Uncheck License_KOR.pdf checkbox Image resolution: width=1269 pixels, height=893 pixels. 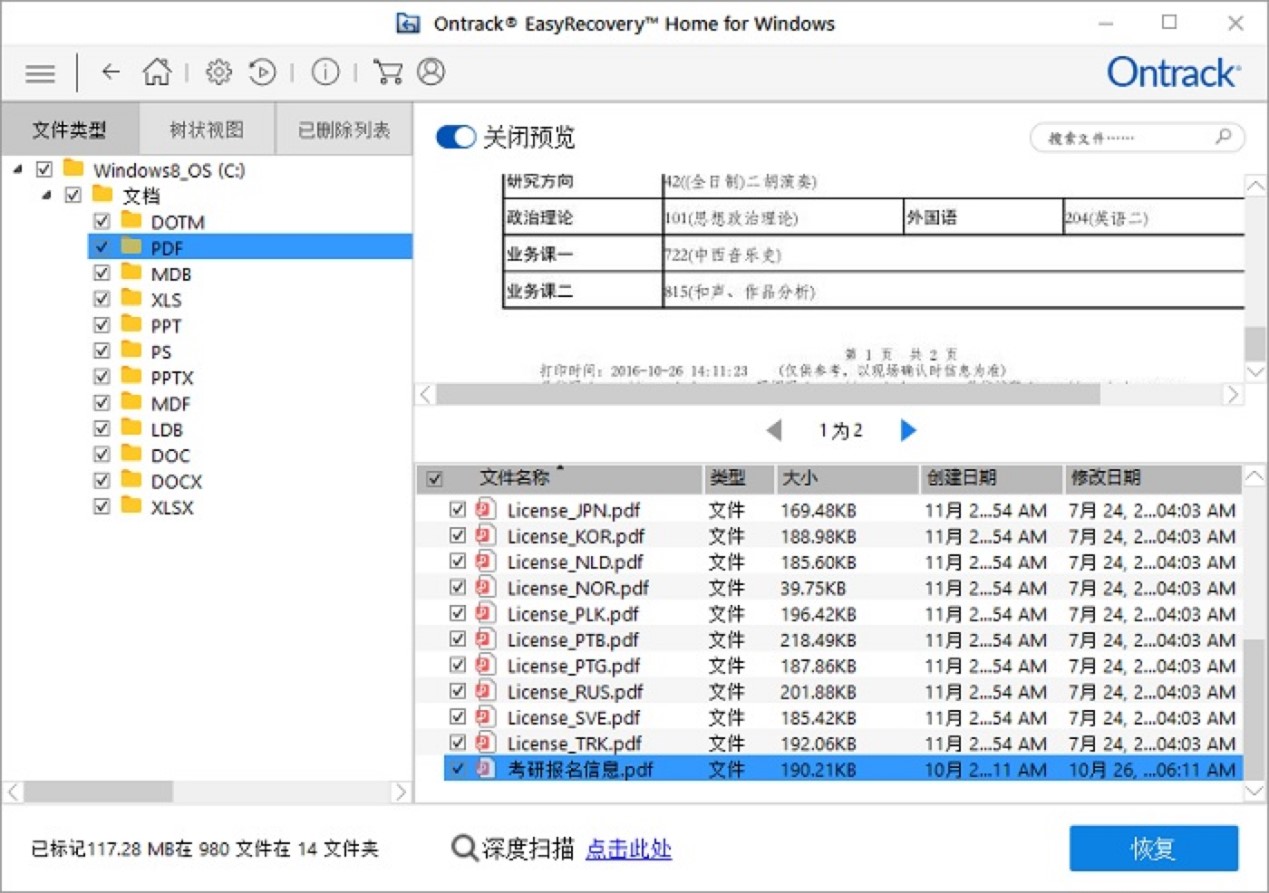click(x=458, y=536)
